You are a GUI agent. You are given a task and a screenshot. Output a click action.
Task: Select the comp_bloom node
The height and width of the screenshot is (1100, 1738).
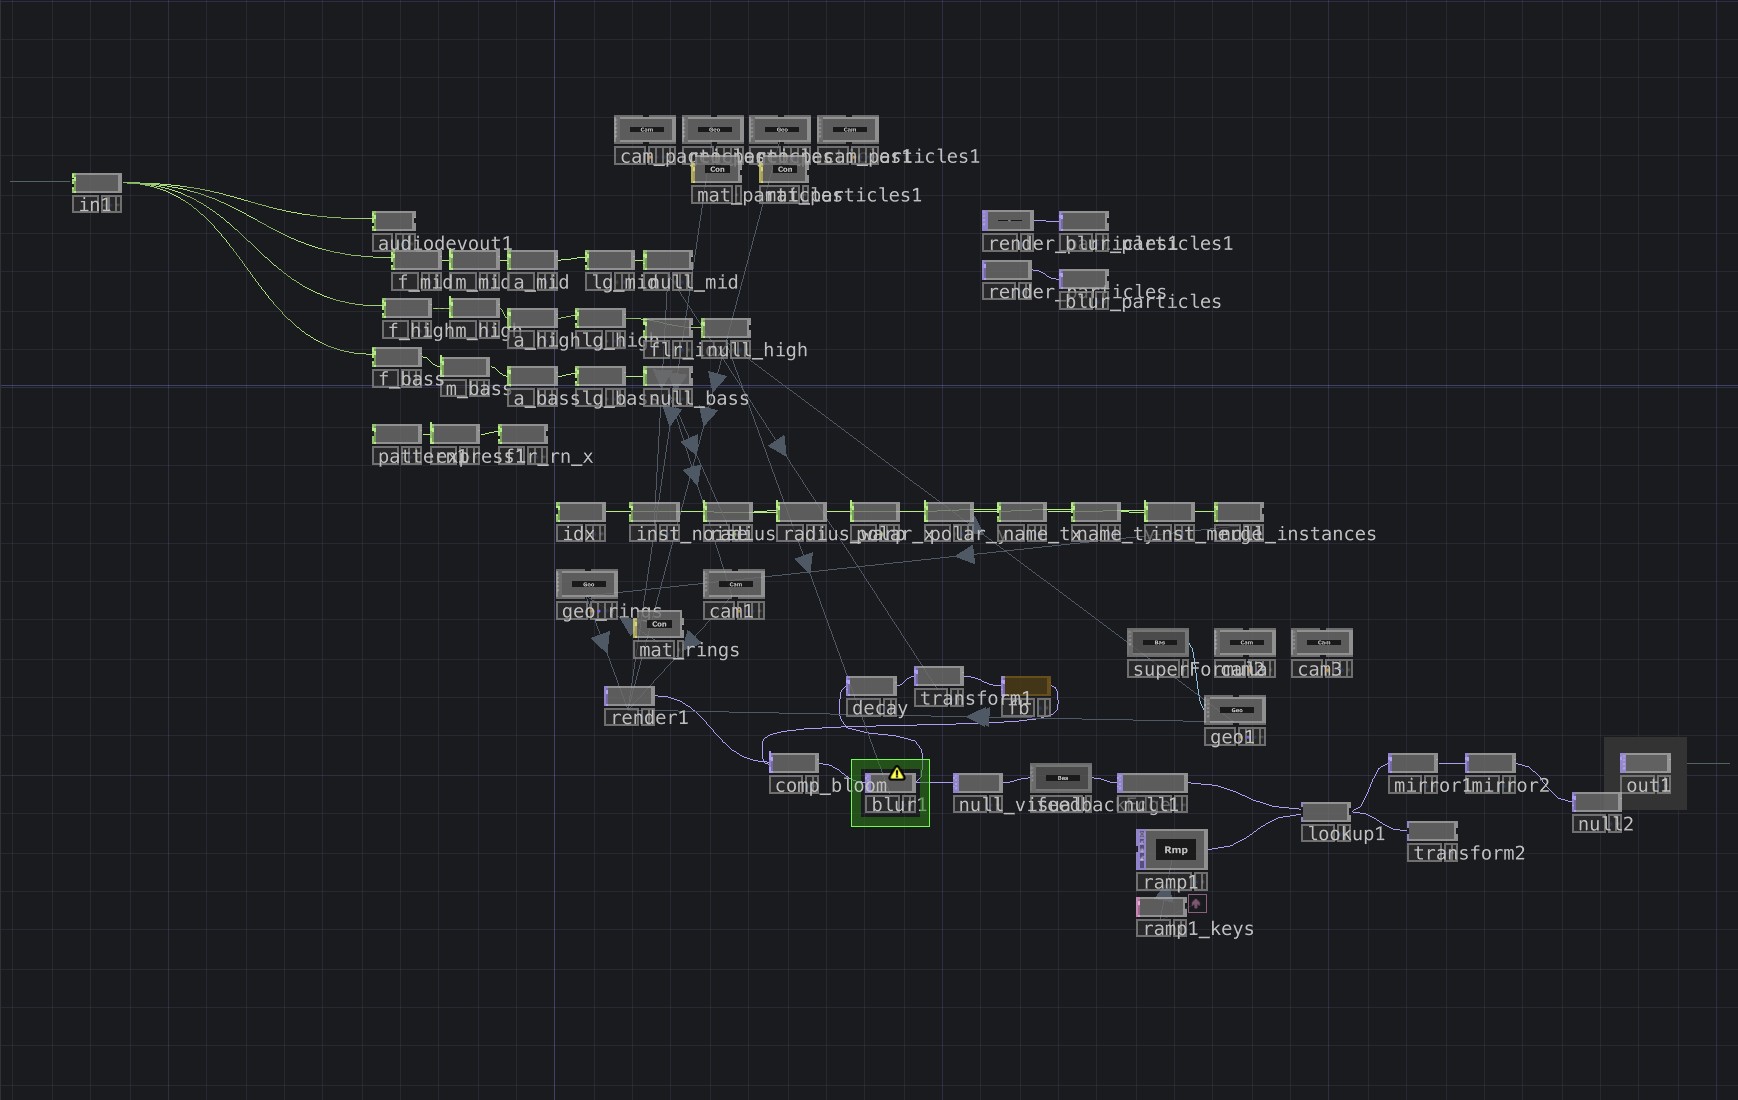tap(794, 763)
